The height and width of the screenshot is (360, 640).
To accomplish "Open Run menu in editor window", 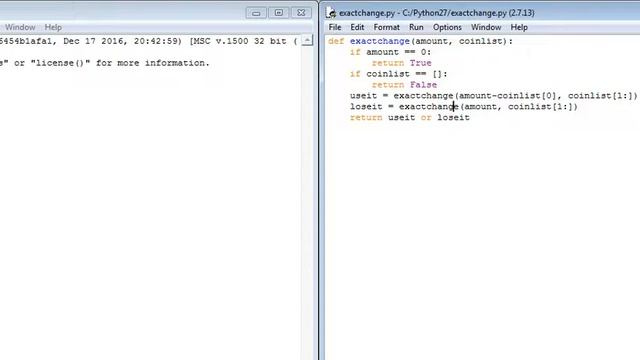I will tap(416, 27).
